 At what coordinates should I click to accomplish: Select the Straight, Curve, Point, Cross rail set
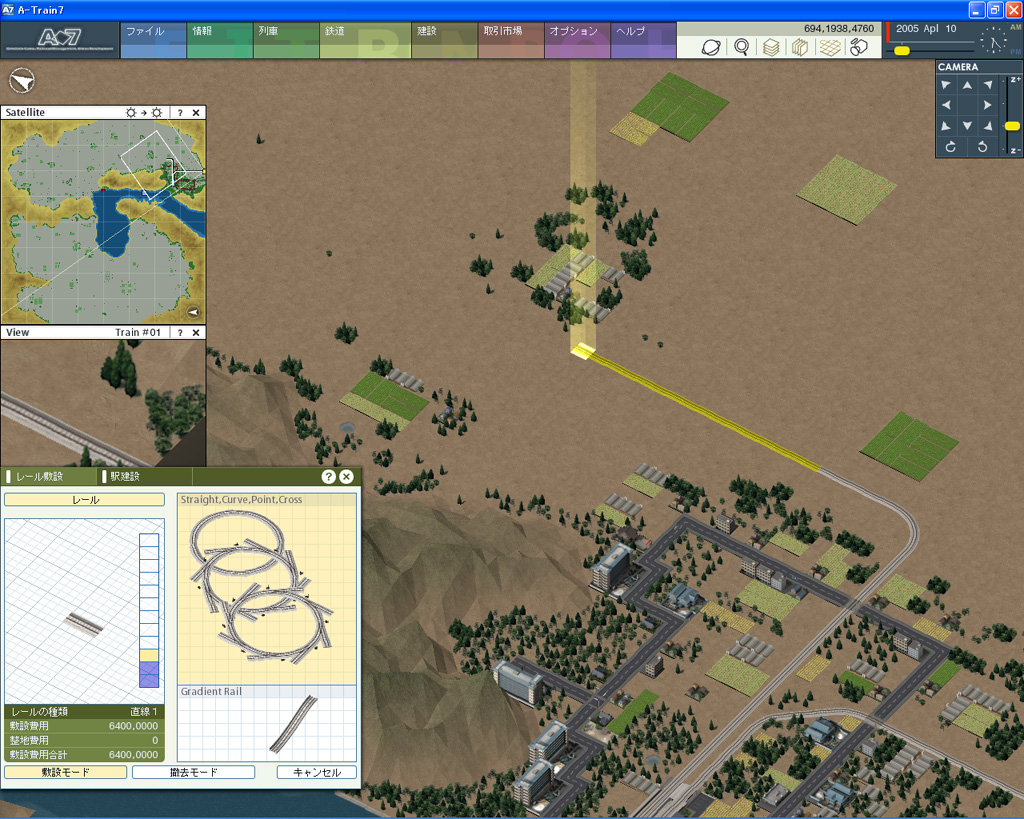coord(267,588)
